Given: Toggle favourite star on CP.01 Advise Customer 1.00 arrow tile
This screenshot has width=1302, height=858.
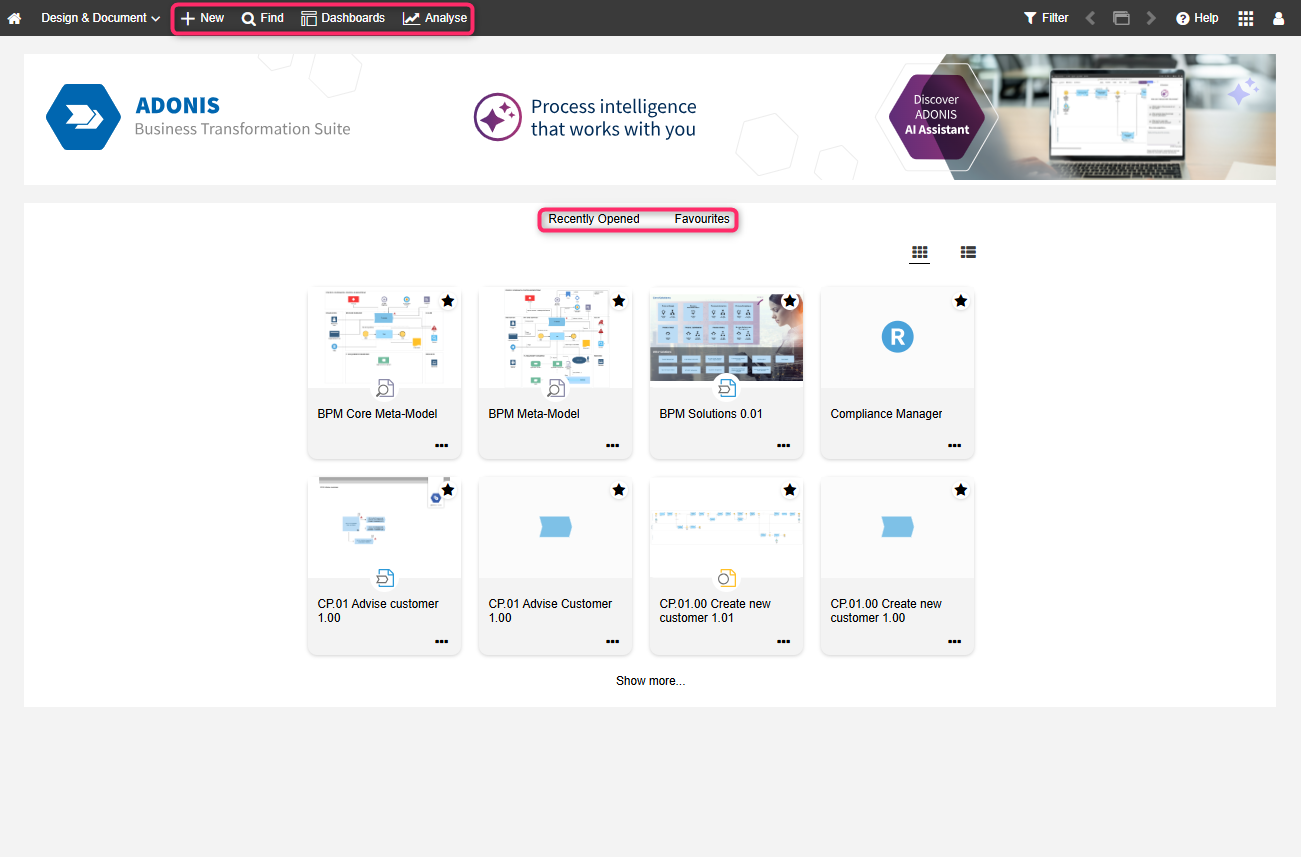Looking at the screenshot, I should click(x=619, y=490).
